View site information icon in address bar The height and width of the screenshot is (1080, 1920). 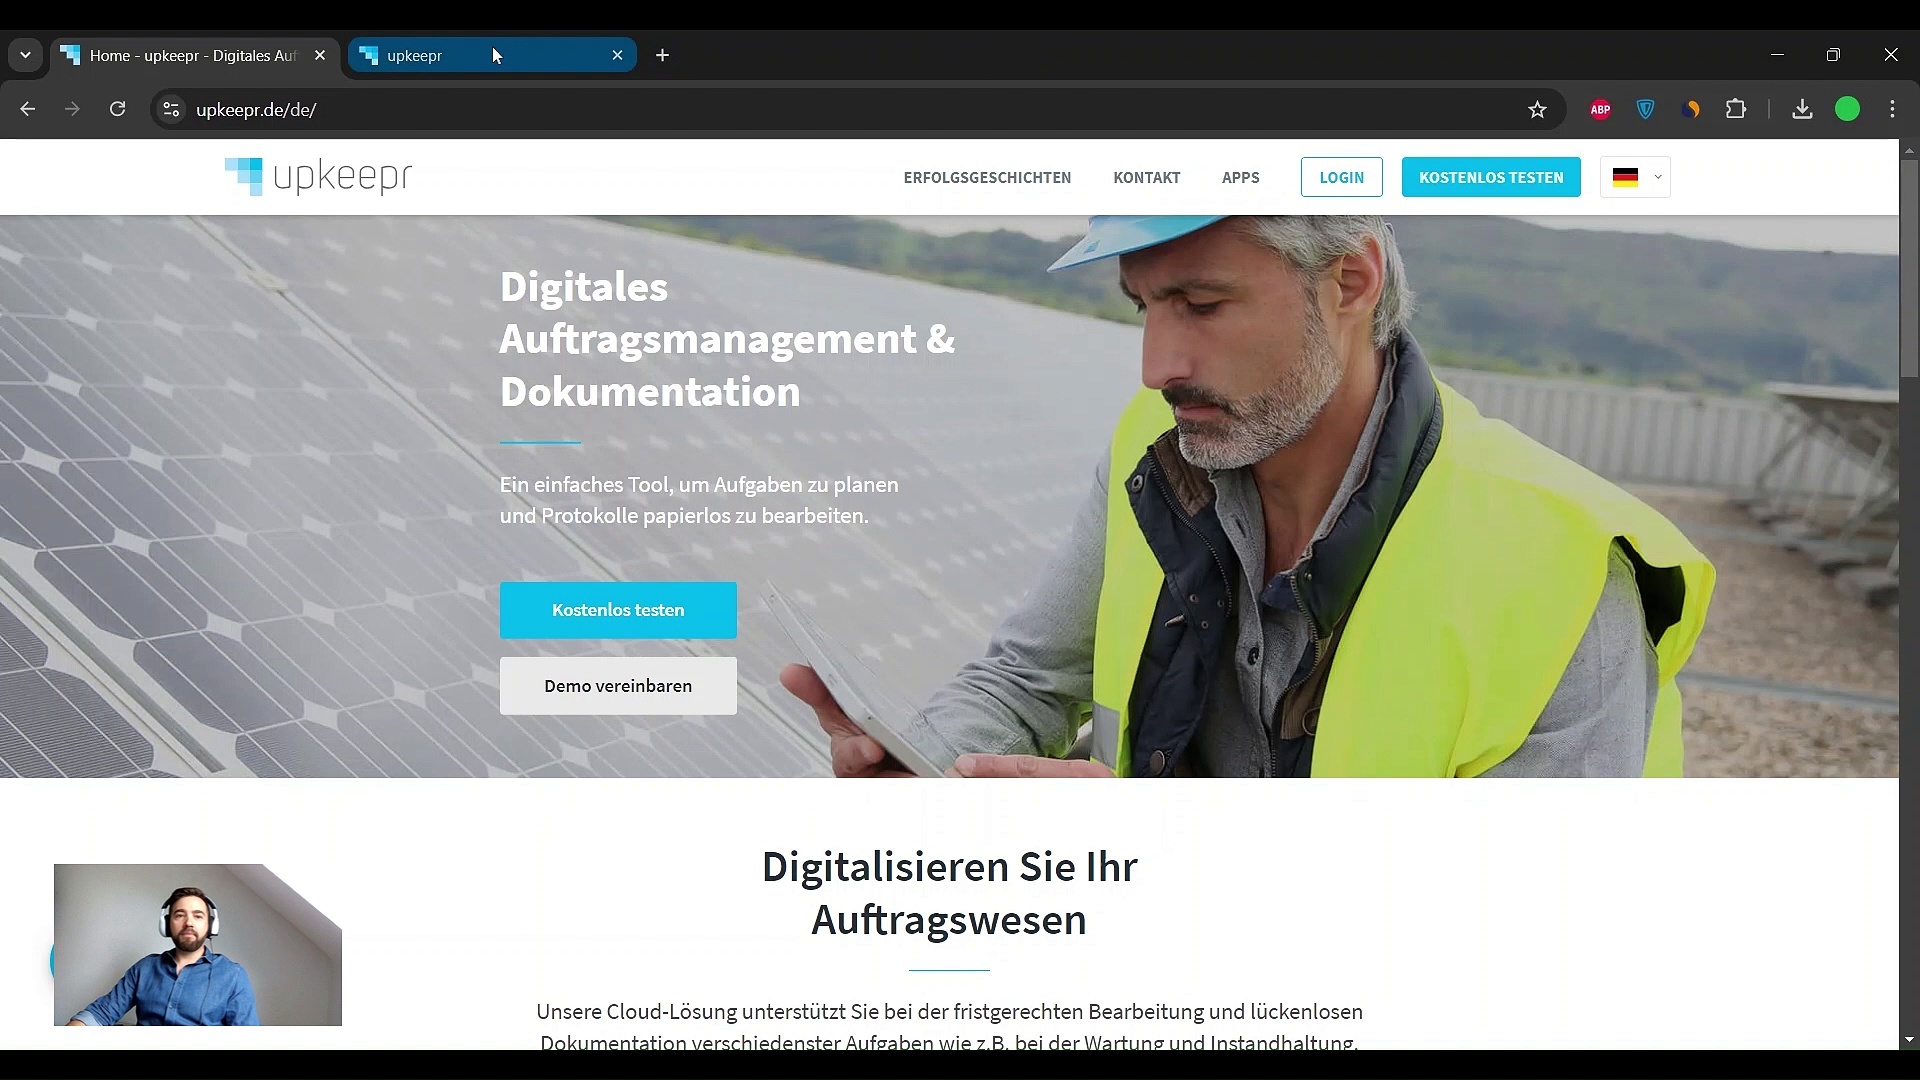pyautogui.click(x=171, y=110)
